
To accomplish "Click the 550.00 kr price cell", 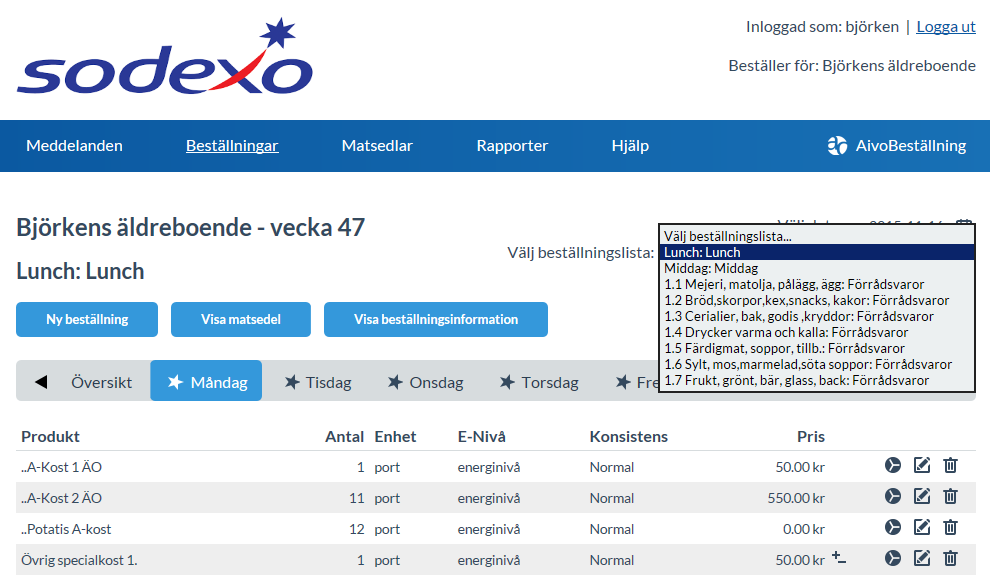I will pos(796,498).
